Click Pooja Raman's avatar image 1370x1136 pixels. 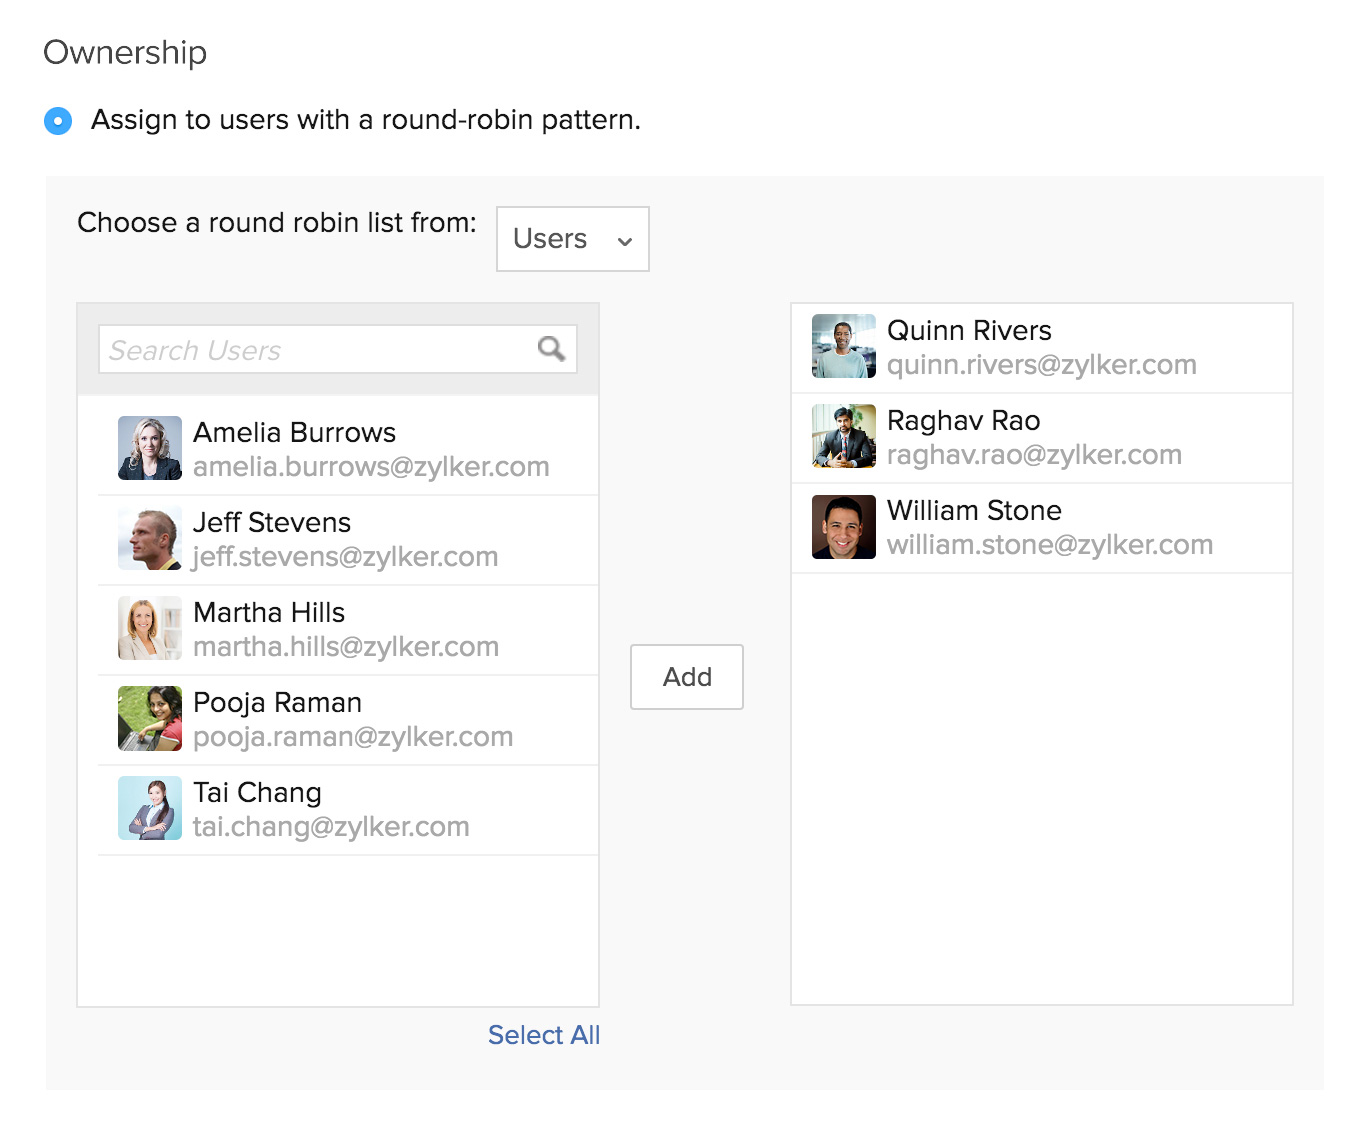pyautogui.click(x=150, y=718)
